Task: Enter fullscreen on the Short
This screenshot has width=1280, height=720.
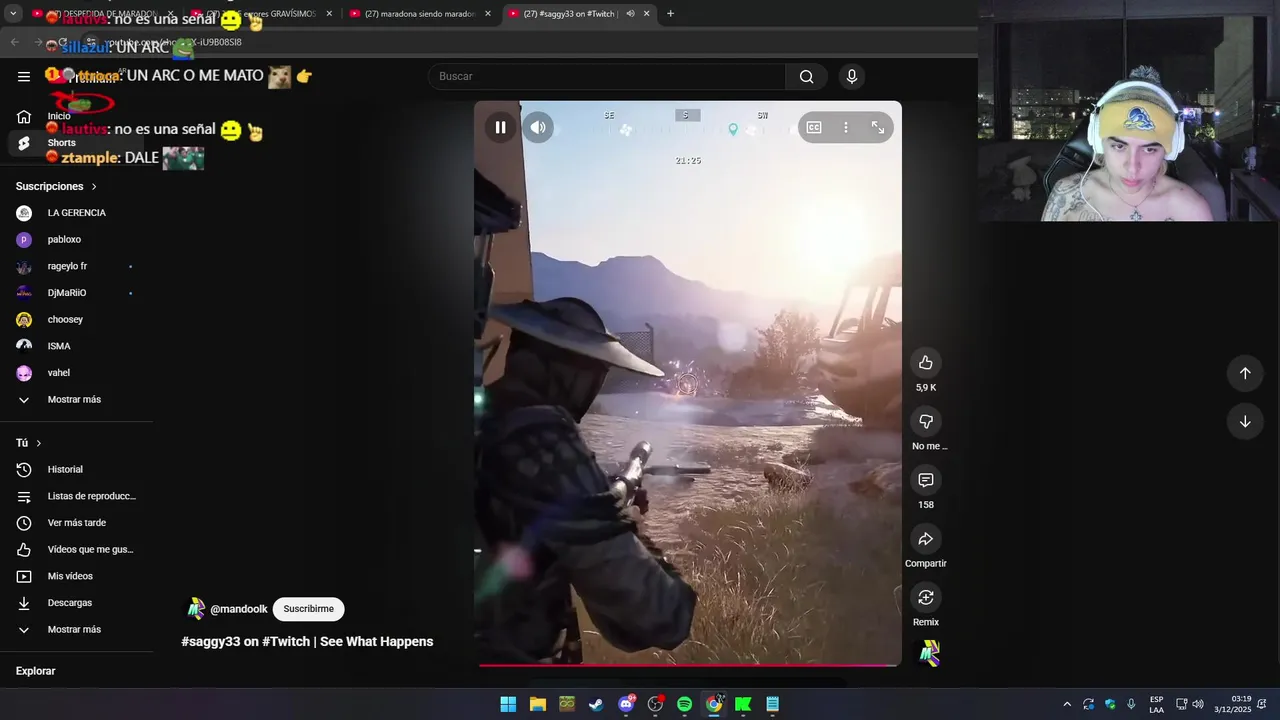Action: pos(877,127)
